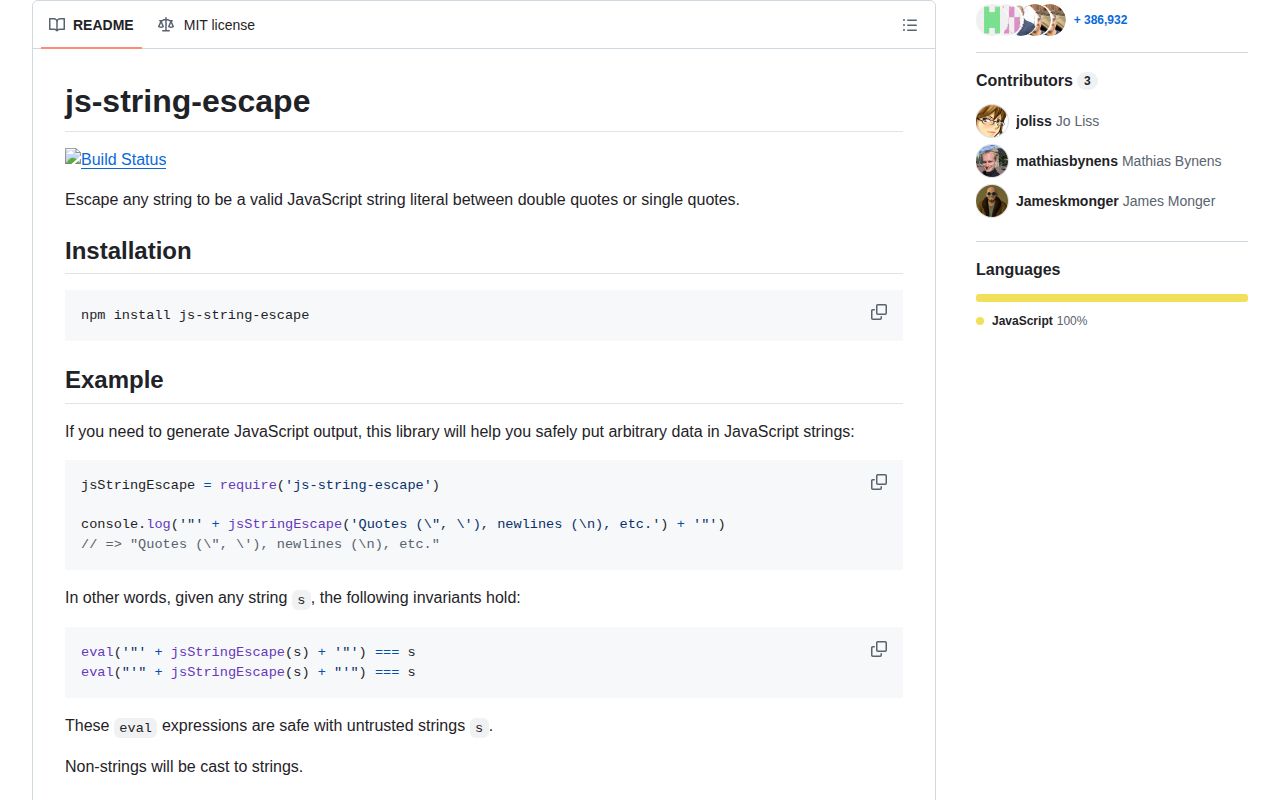Switch to the MIT license tab

tap(206, 25)
